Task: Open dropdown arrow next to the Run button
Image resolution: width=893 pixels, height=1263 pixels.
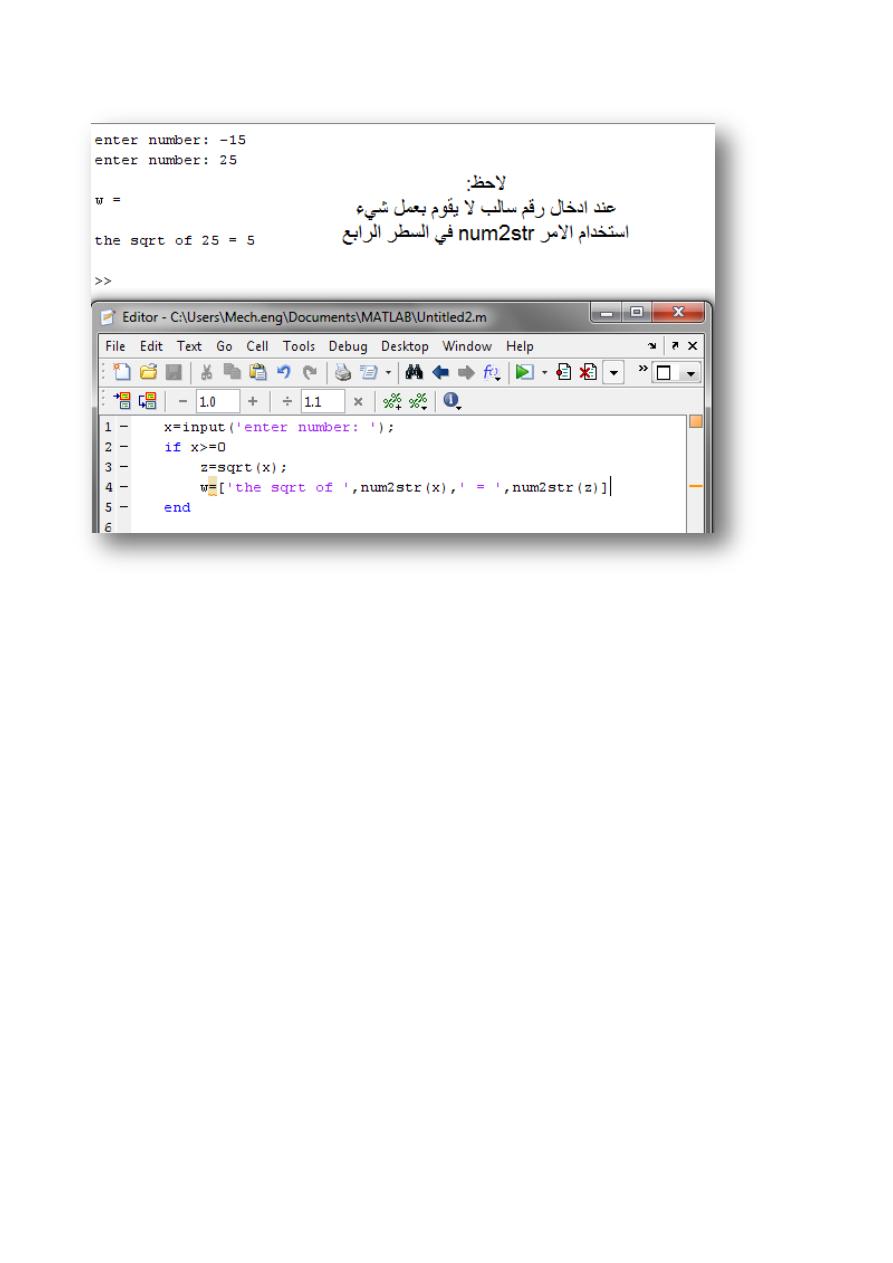Action: coord(545,373)
